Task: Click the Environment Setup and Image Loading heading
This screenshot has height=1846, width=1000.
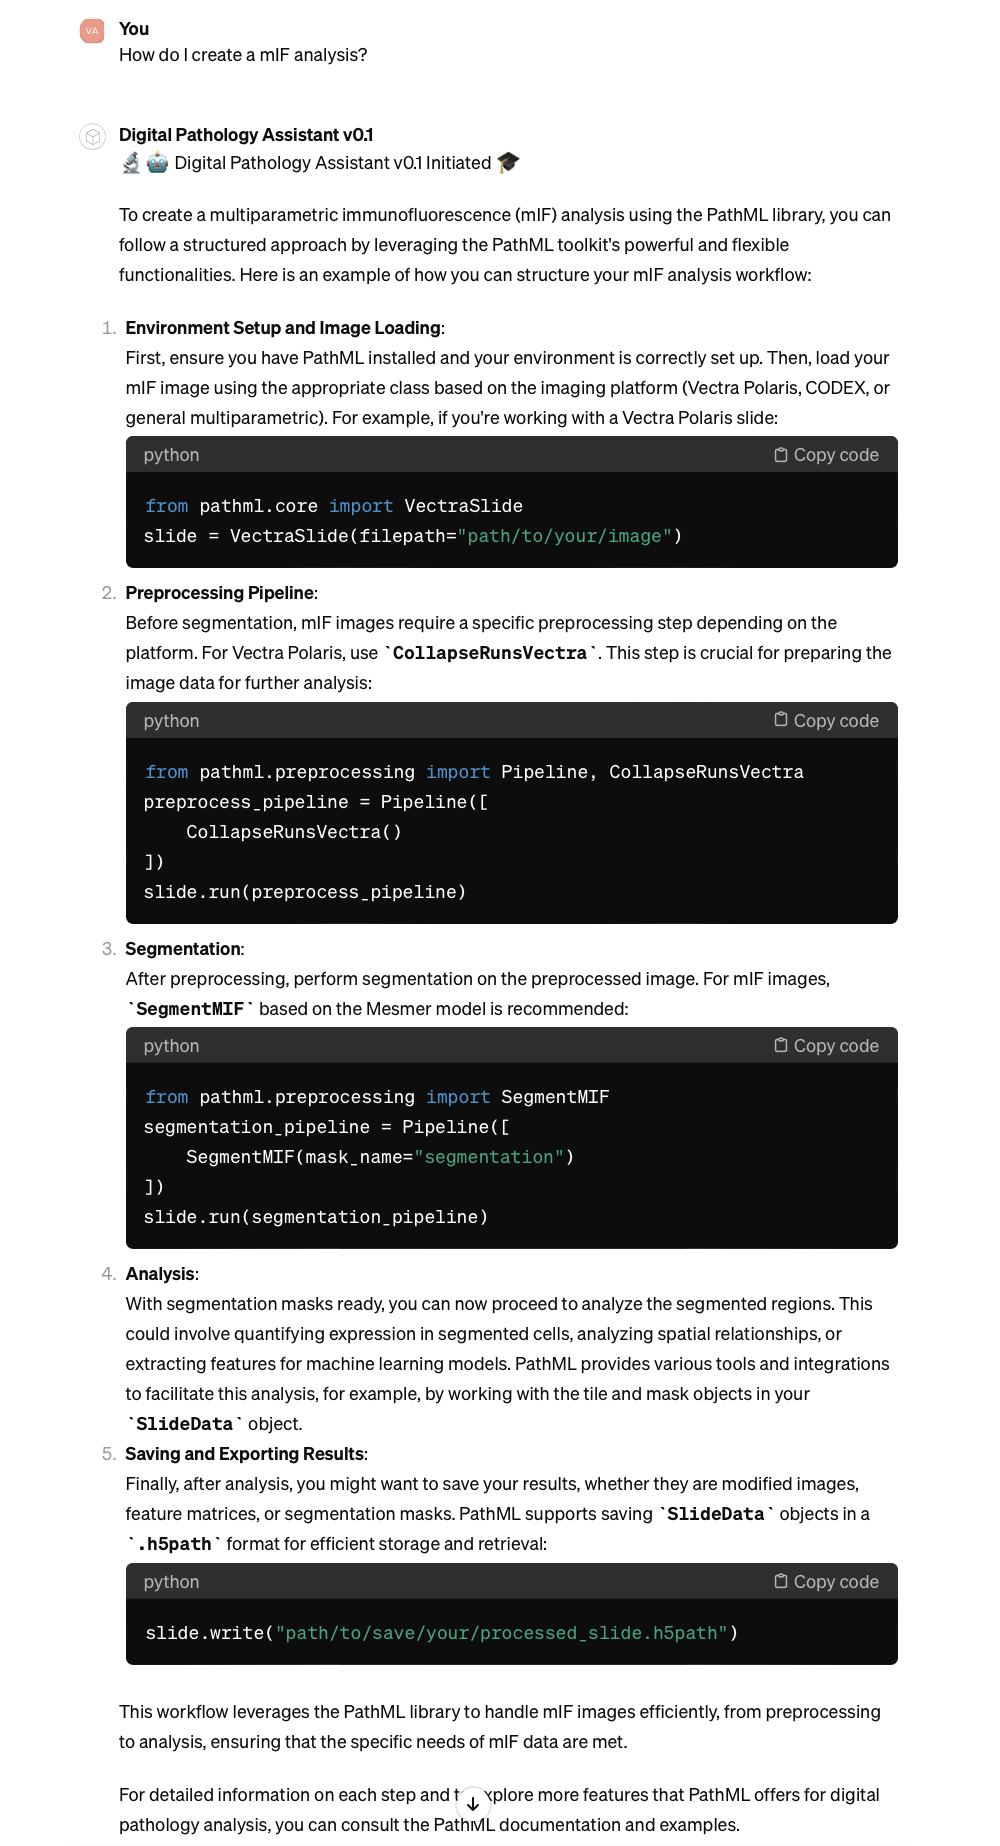Action: 283,328
